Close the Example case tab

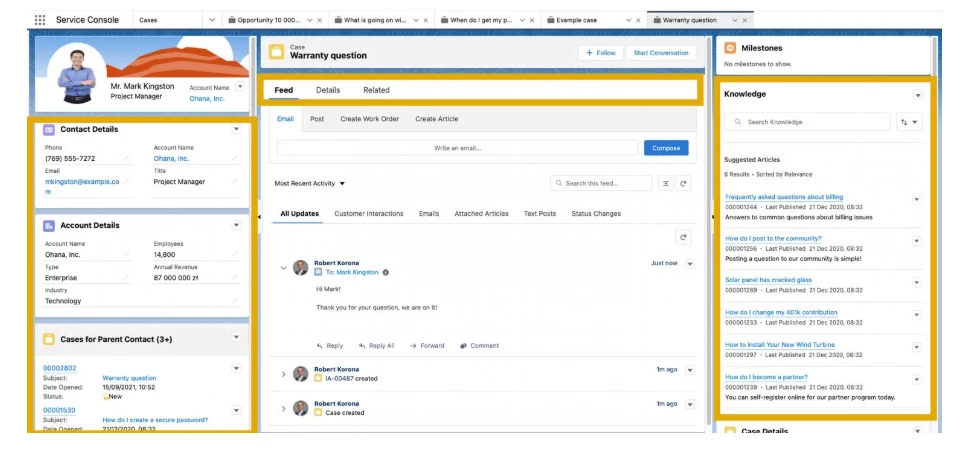click(639, 21)
